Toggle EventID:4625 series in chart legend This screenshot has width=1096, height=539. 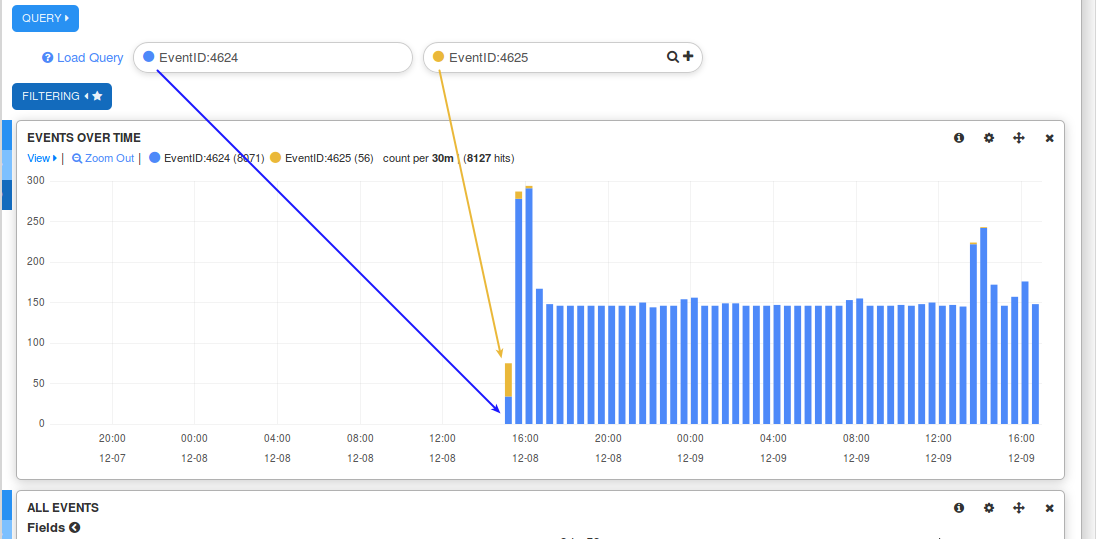click(320, 158)
